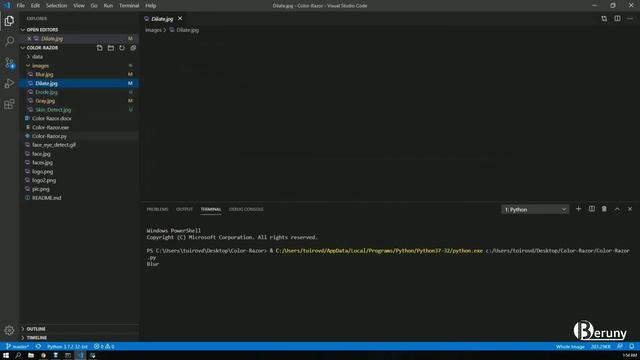Open the Source Control view
Screen dimensions: 640x360
pos(9,62)
